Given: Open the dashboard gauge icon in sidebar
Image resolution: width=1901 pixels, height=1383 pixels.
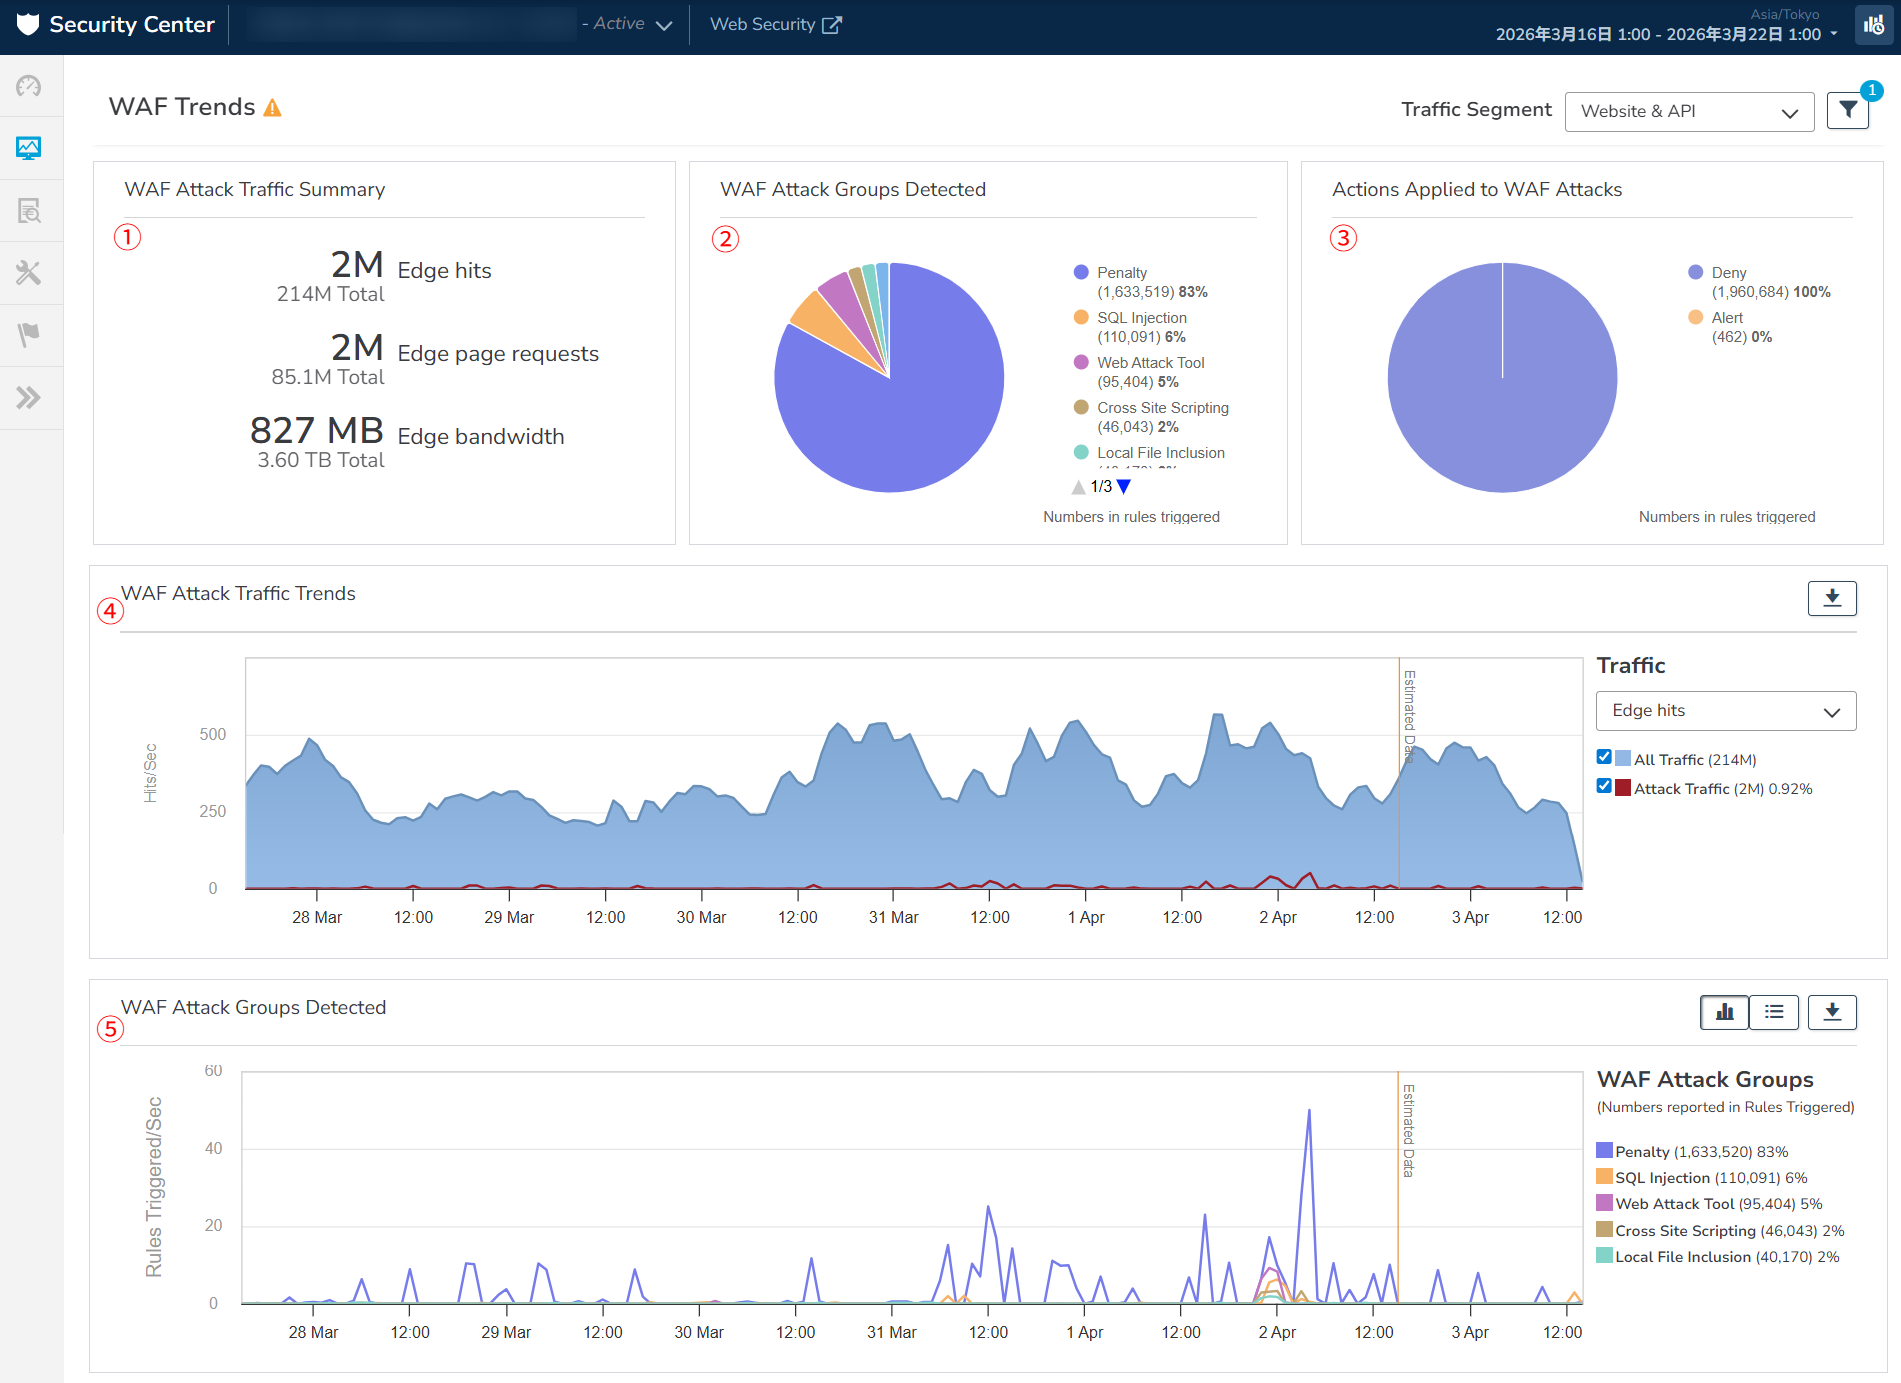Looking at the screenshot, I should pyautogui.click(x=29, y=87).
